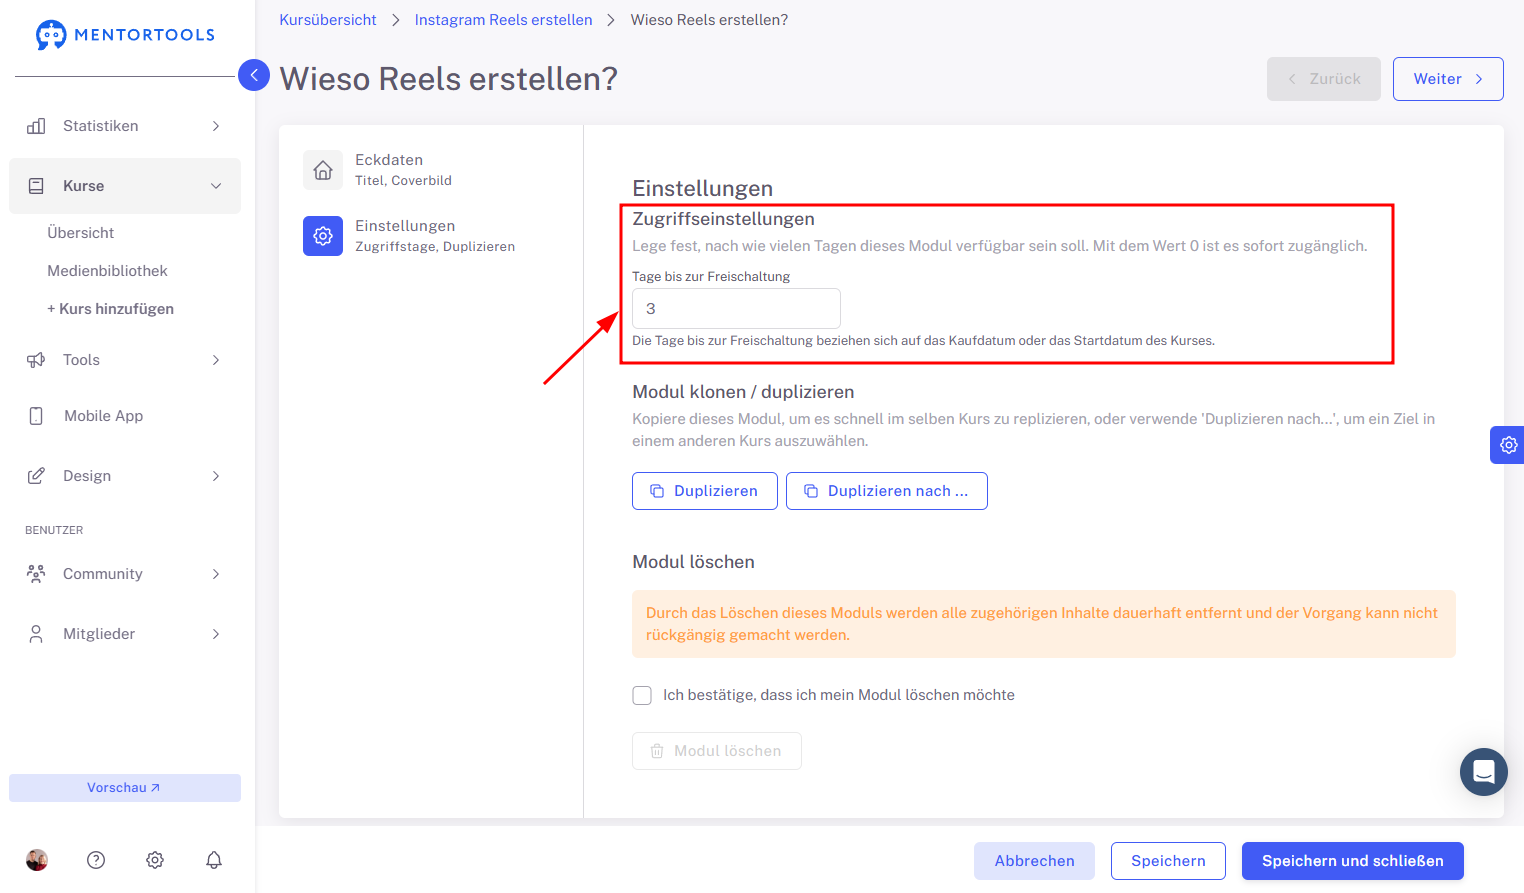Open the chat support bubble
Image resolution: width=1524 pixels, height=893 pixels.
pyautogui.click(x=1484, y=772)
